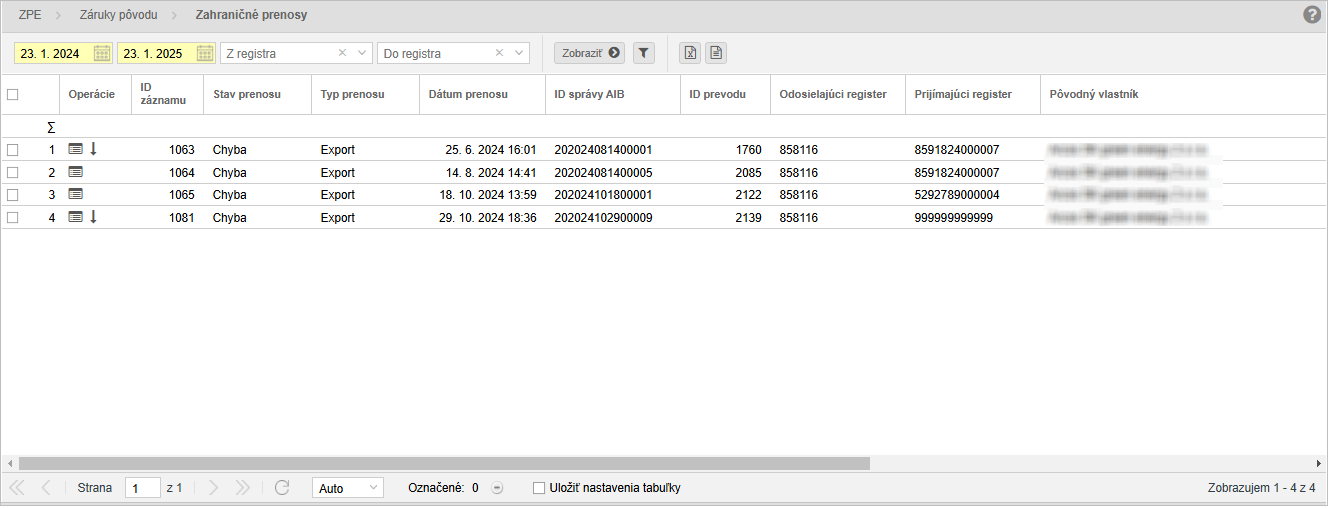Click scroll left arrow on horizontal scrollbar
The height and width of the screenshot is (509, 1328).
click(x=8, y=464)
